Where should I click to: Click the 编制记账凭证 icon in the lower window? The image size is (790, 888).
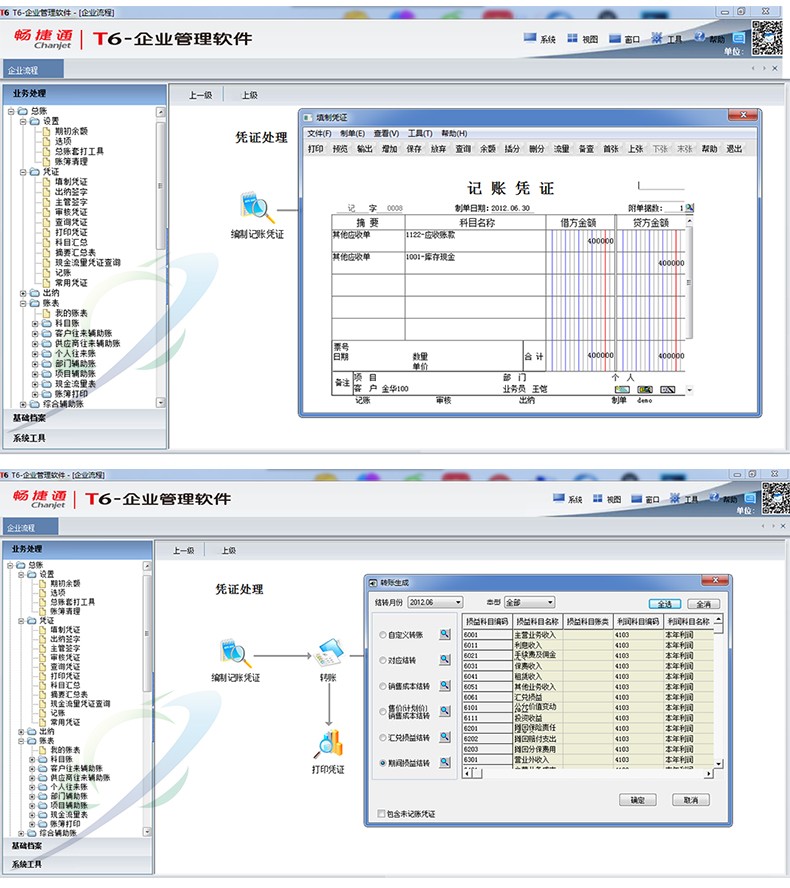coord(236,653)
